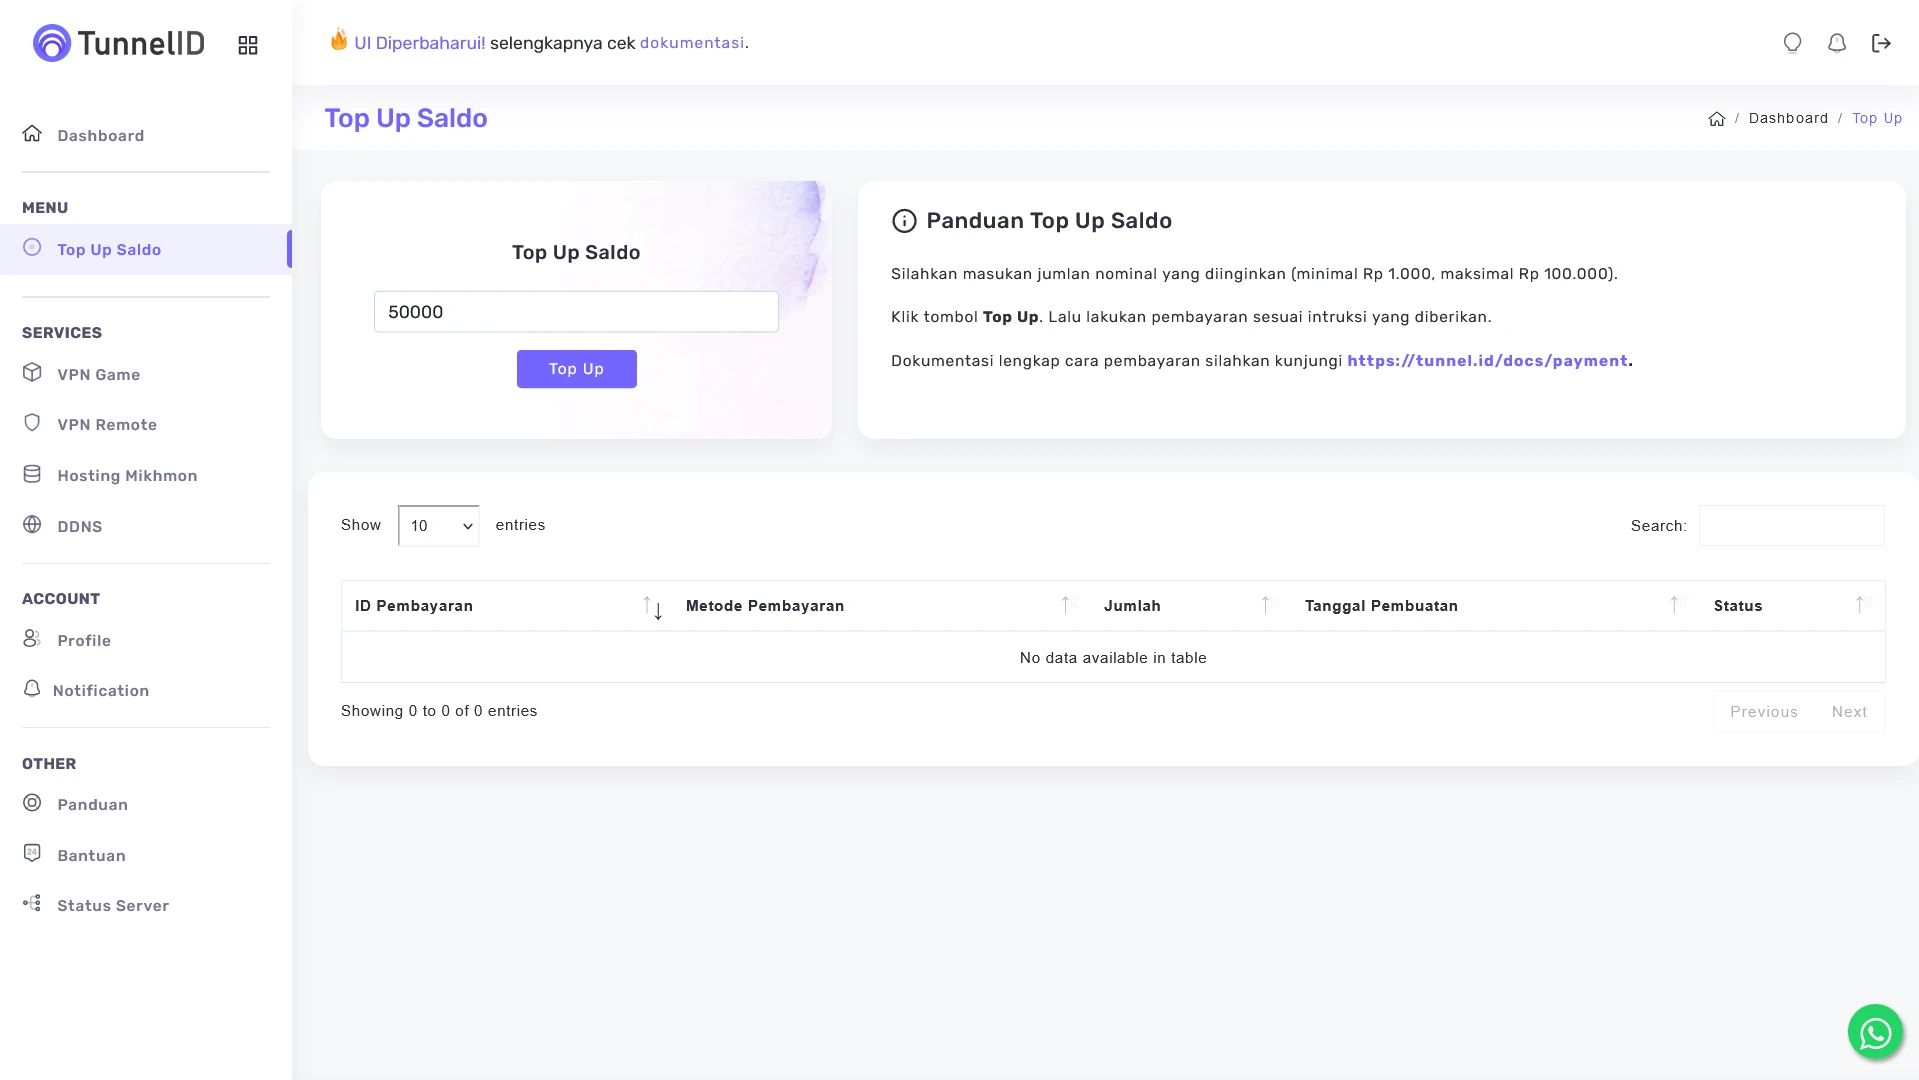This screenshot has width=1919, height=1080.
Task: Click the logout icon
Action: [x=1881, y=43]
